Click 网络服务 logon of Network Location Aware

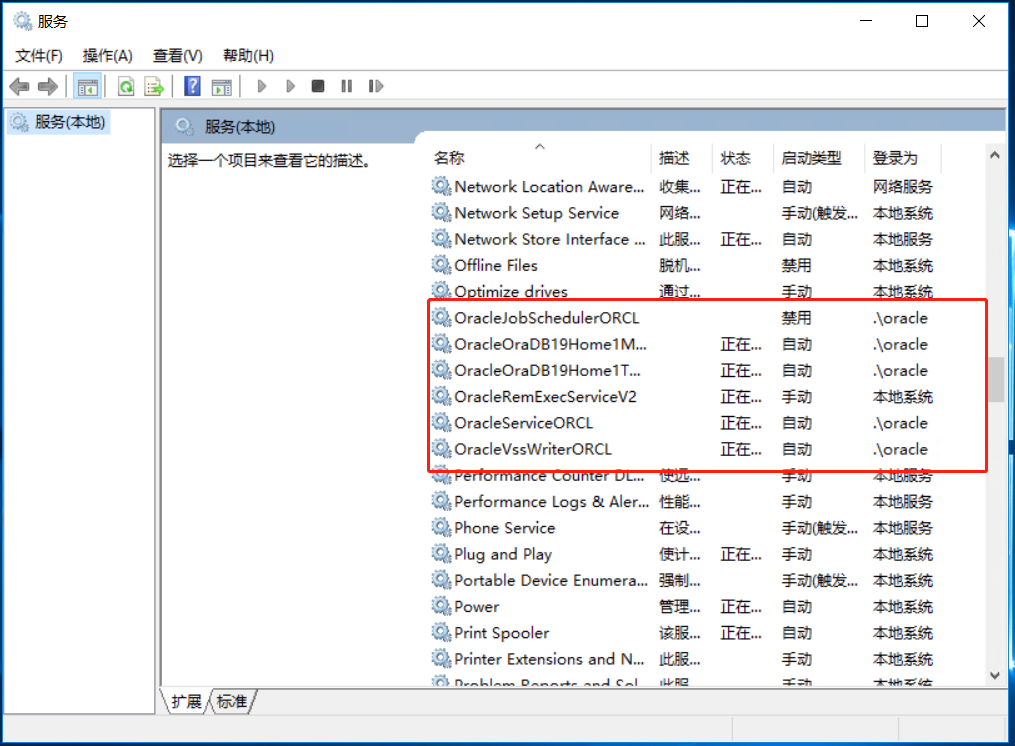click(x=902, y=187)
